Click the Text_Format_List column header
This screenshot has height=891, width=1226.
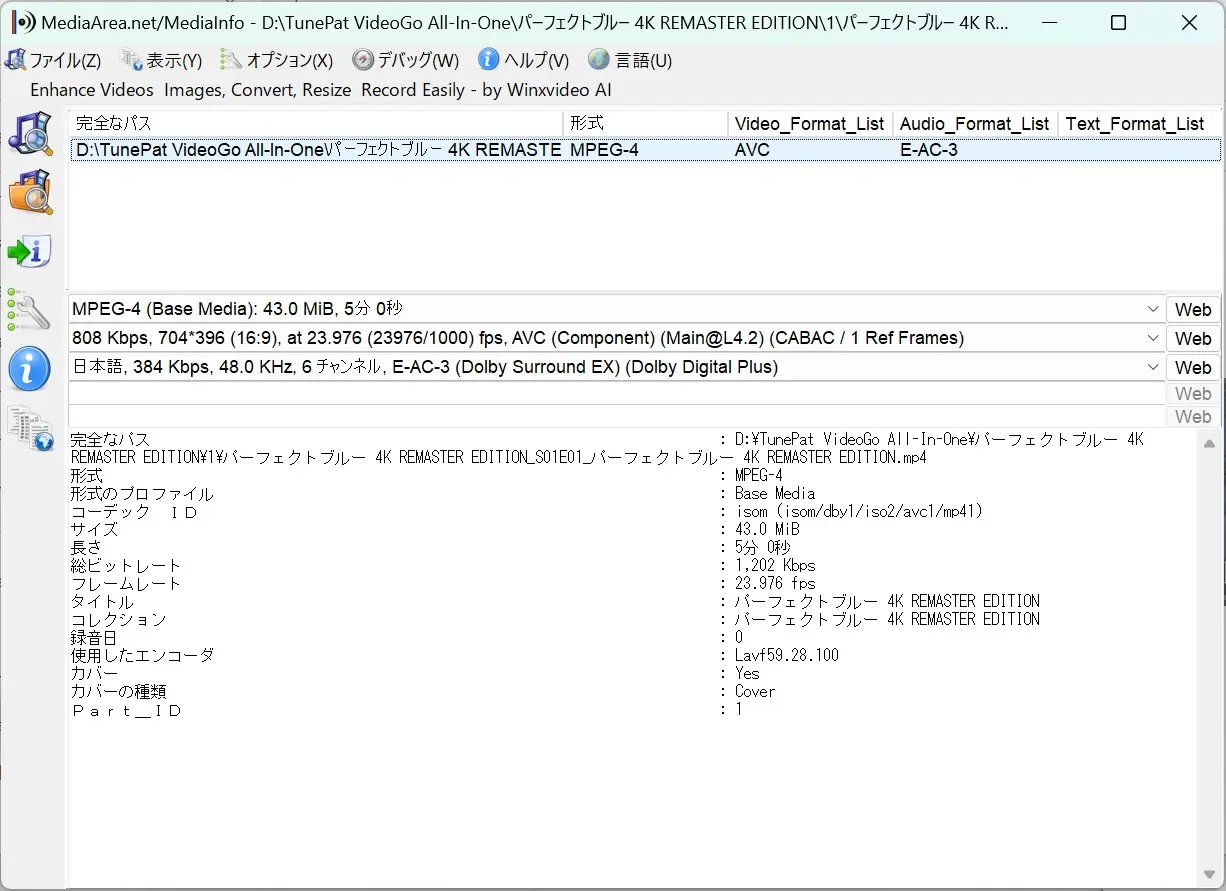click(x=1139, y=124)
